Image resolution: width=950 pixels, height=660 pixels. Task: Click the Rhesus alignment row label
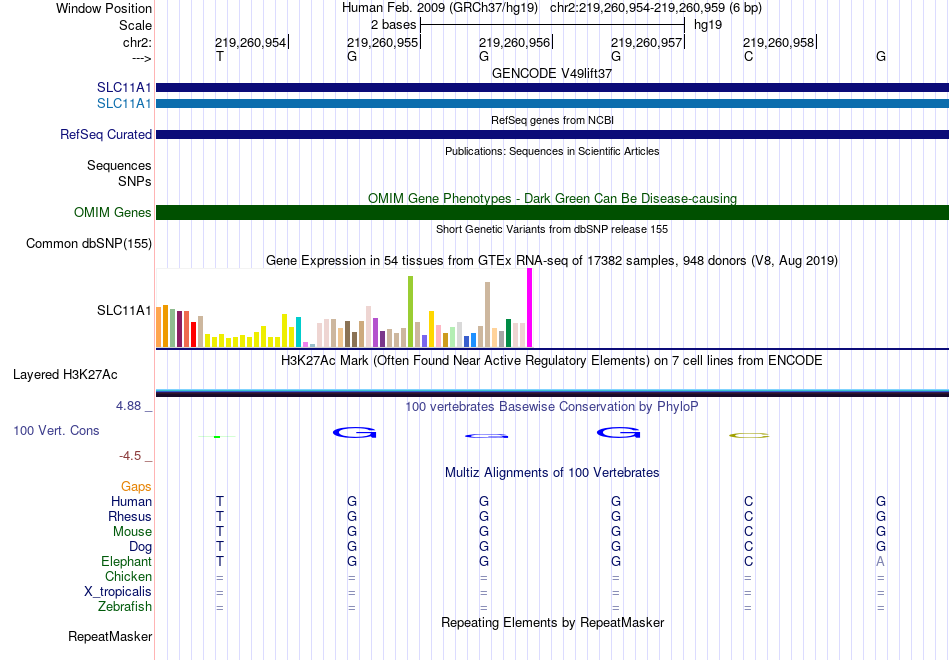(130, 516)
